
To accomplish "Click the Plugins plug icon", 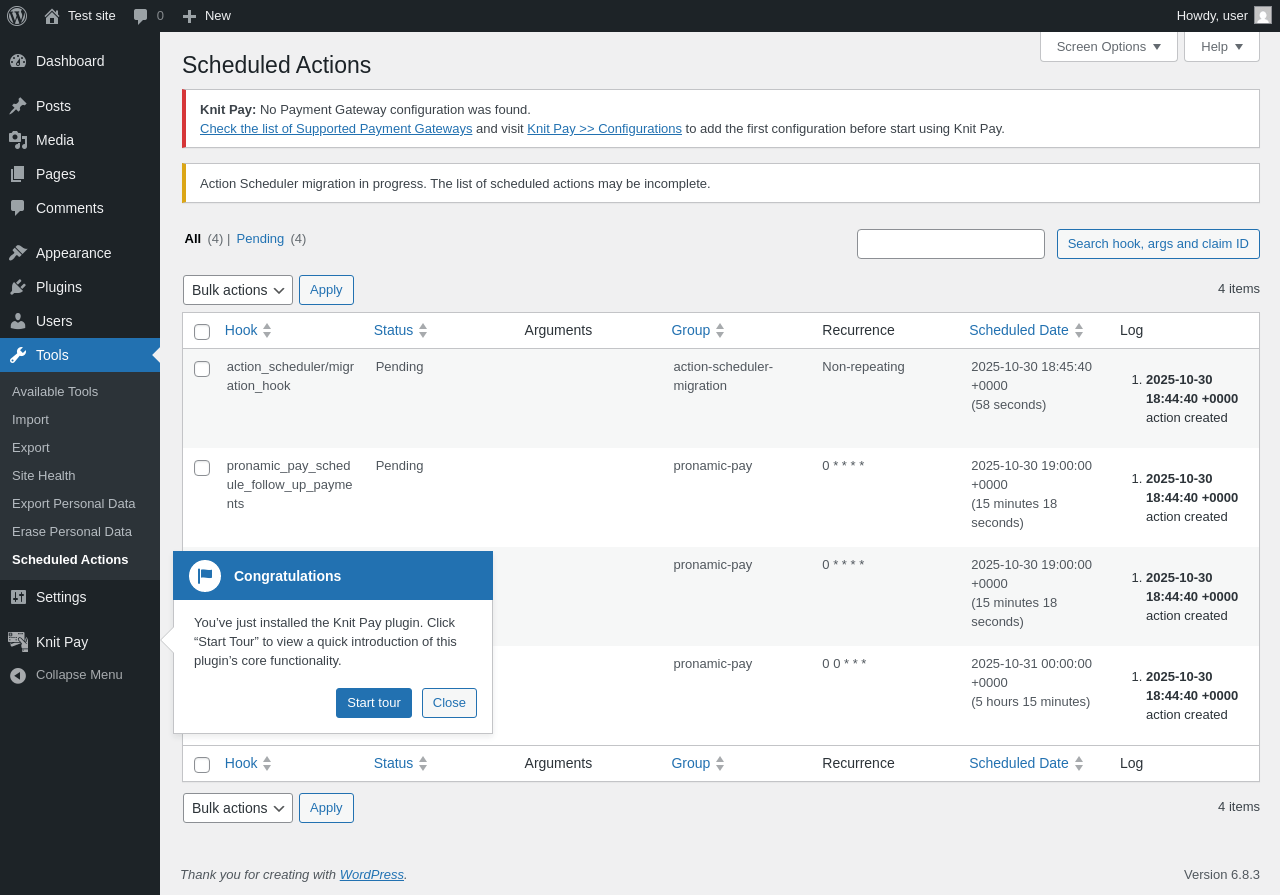I will pos(18,287).
